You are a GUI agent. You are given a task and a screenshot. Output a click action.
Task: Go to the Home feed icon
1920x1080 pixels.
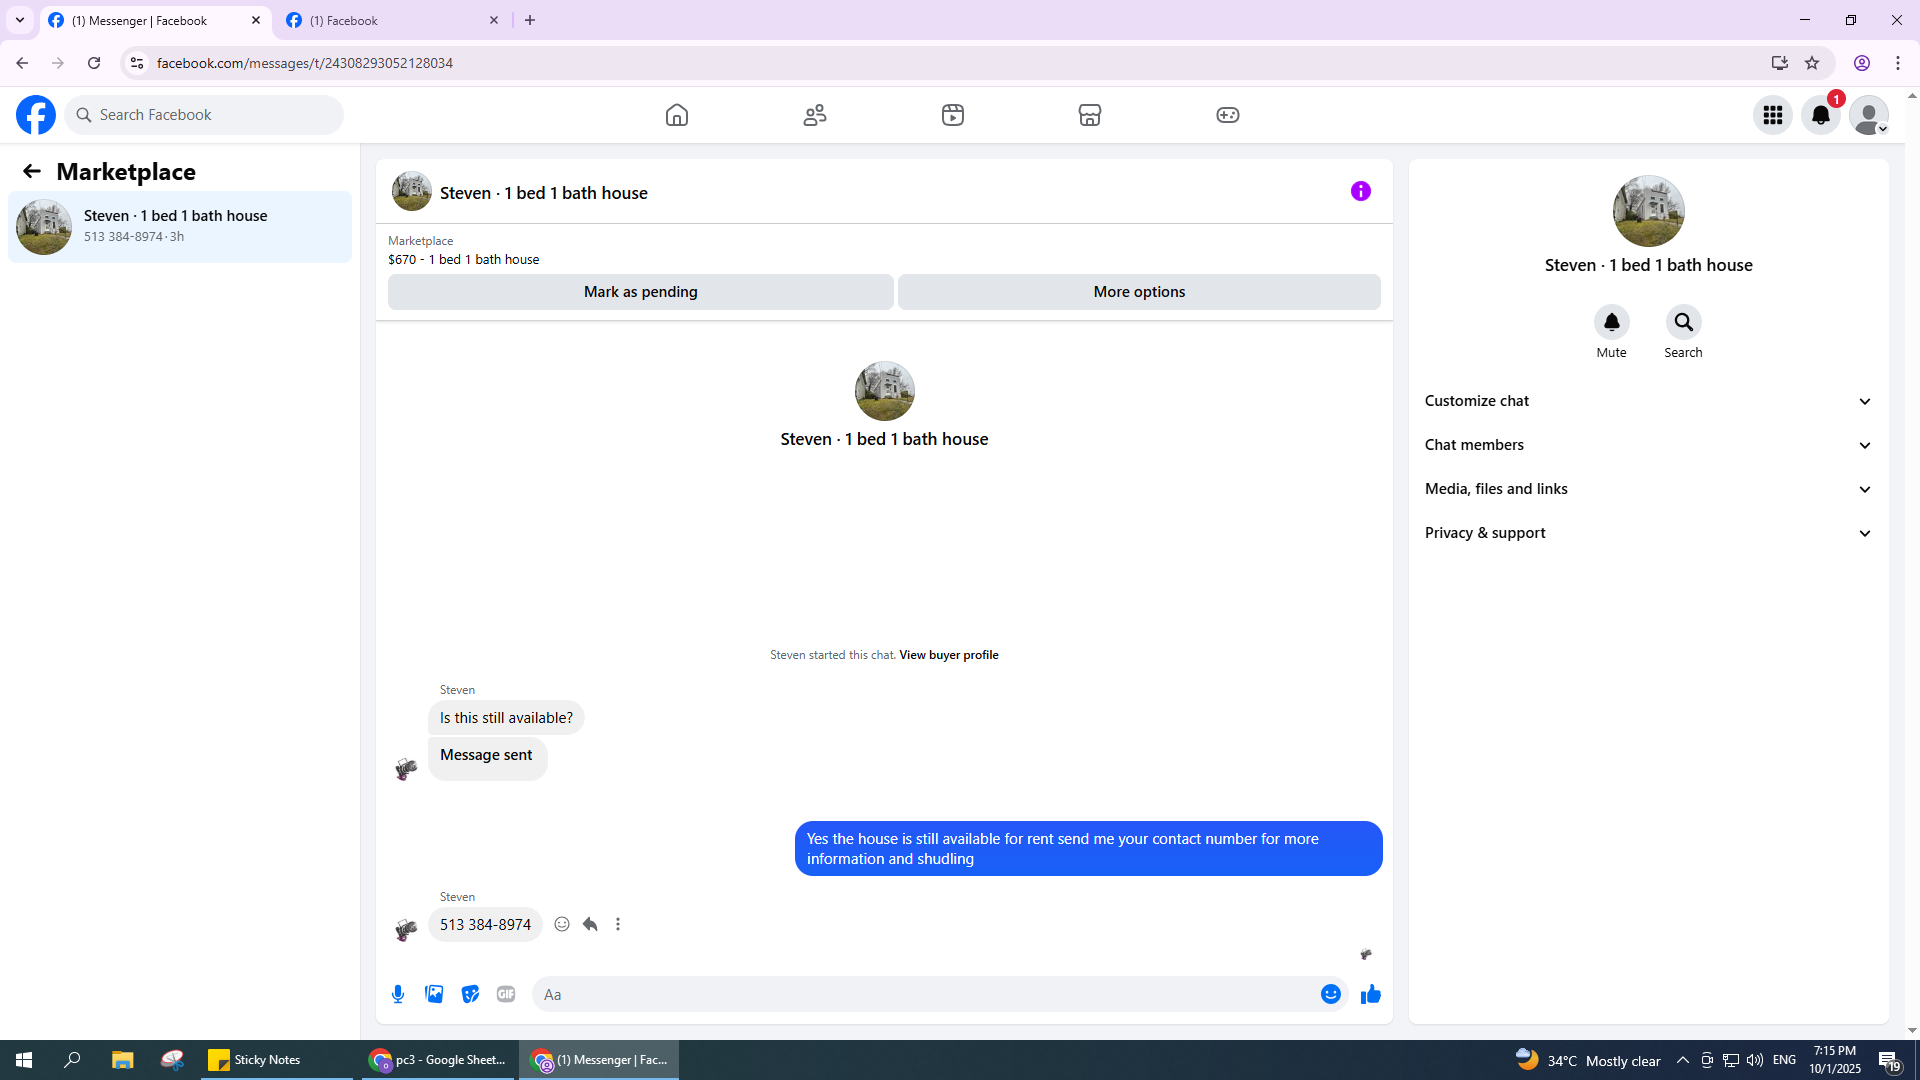coord(677,115)
